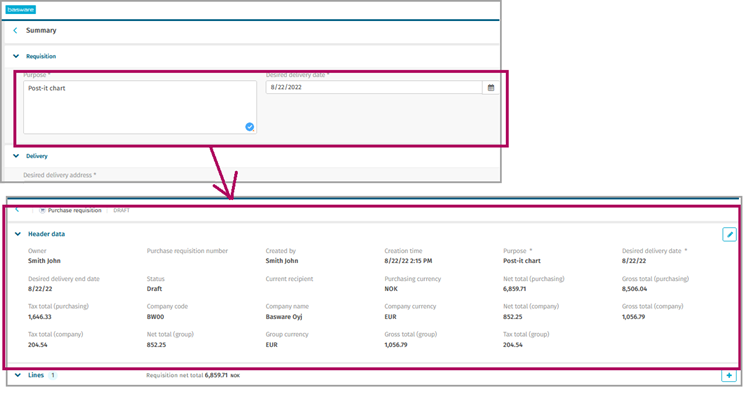Screen dimensions: 750x393
Task: Click Gross total (purchasing) value 8,506.04
Action: click(x=634, y=289)
